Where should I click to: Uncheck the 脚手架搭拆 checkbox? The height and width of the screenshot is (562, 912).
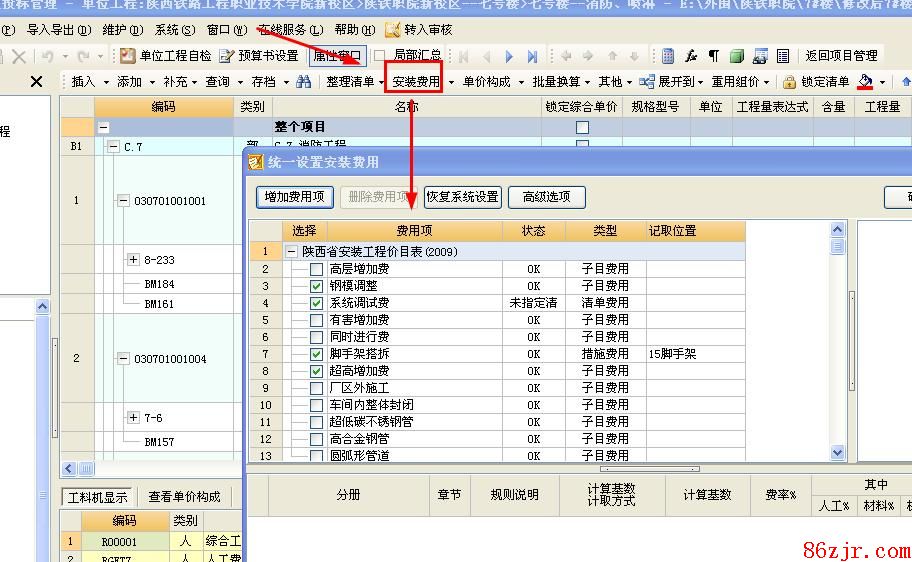pyautogui.click(x=316, y=354)
